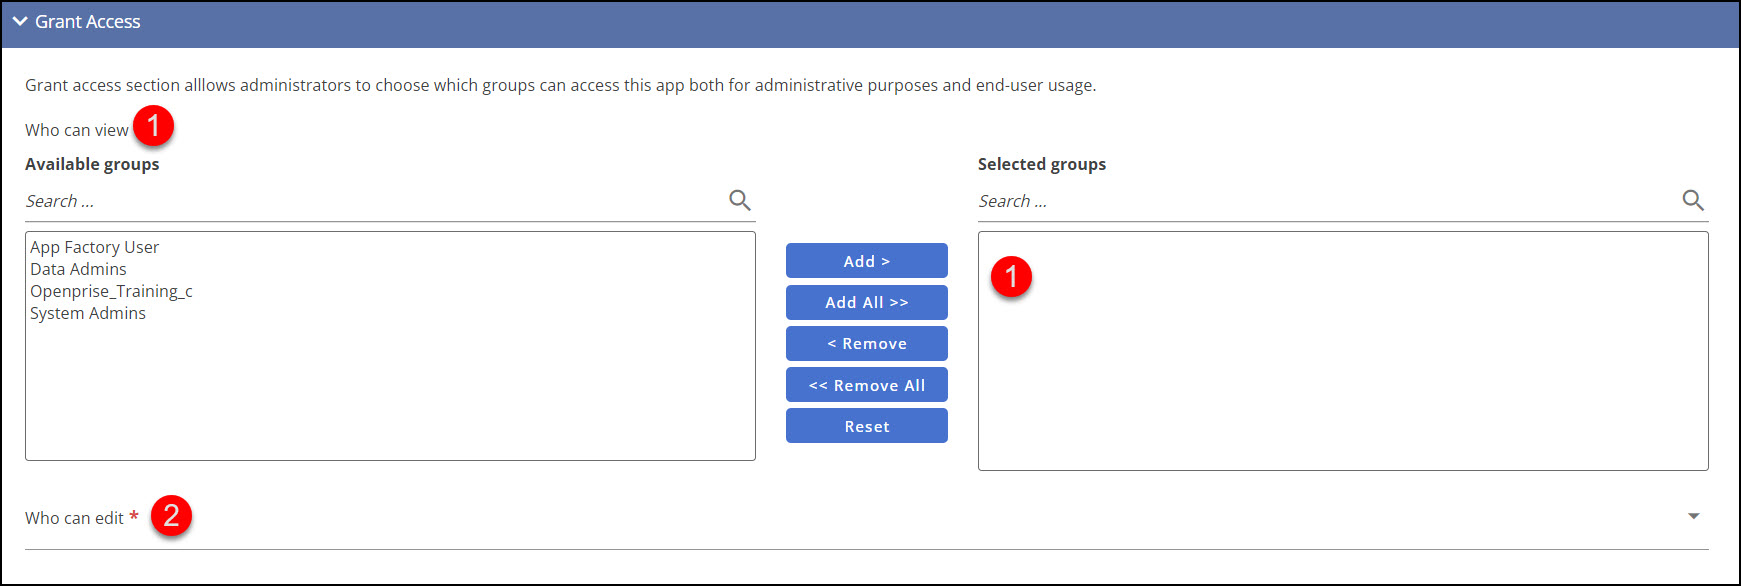Click the Who can edit field
The height and width of the screenshot is (586, 1741).
point(867,518)
